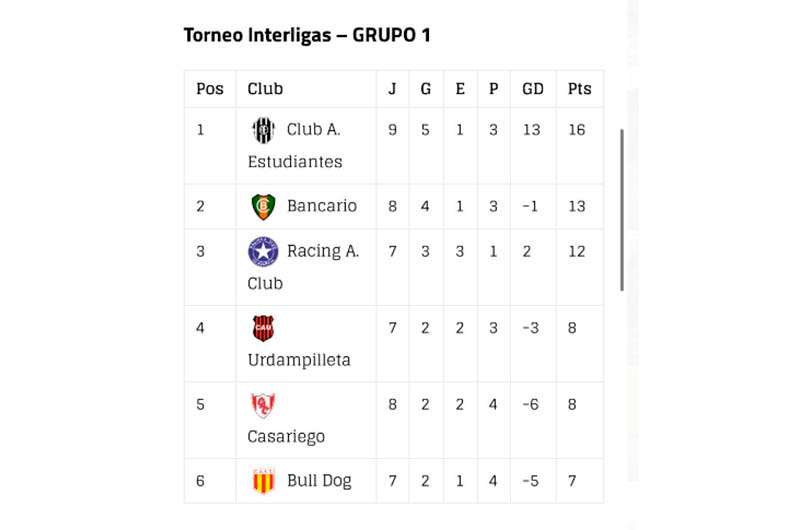This screenshot has width=800, height=530.
Task: Click the Urdampilleta red striped crest
Action: [263, 328]
